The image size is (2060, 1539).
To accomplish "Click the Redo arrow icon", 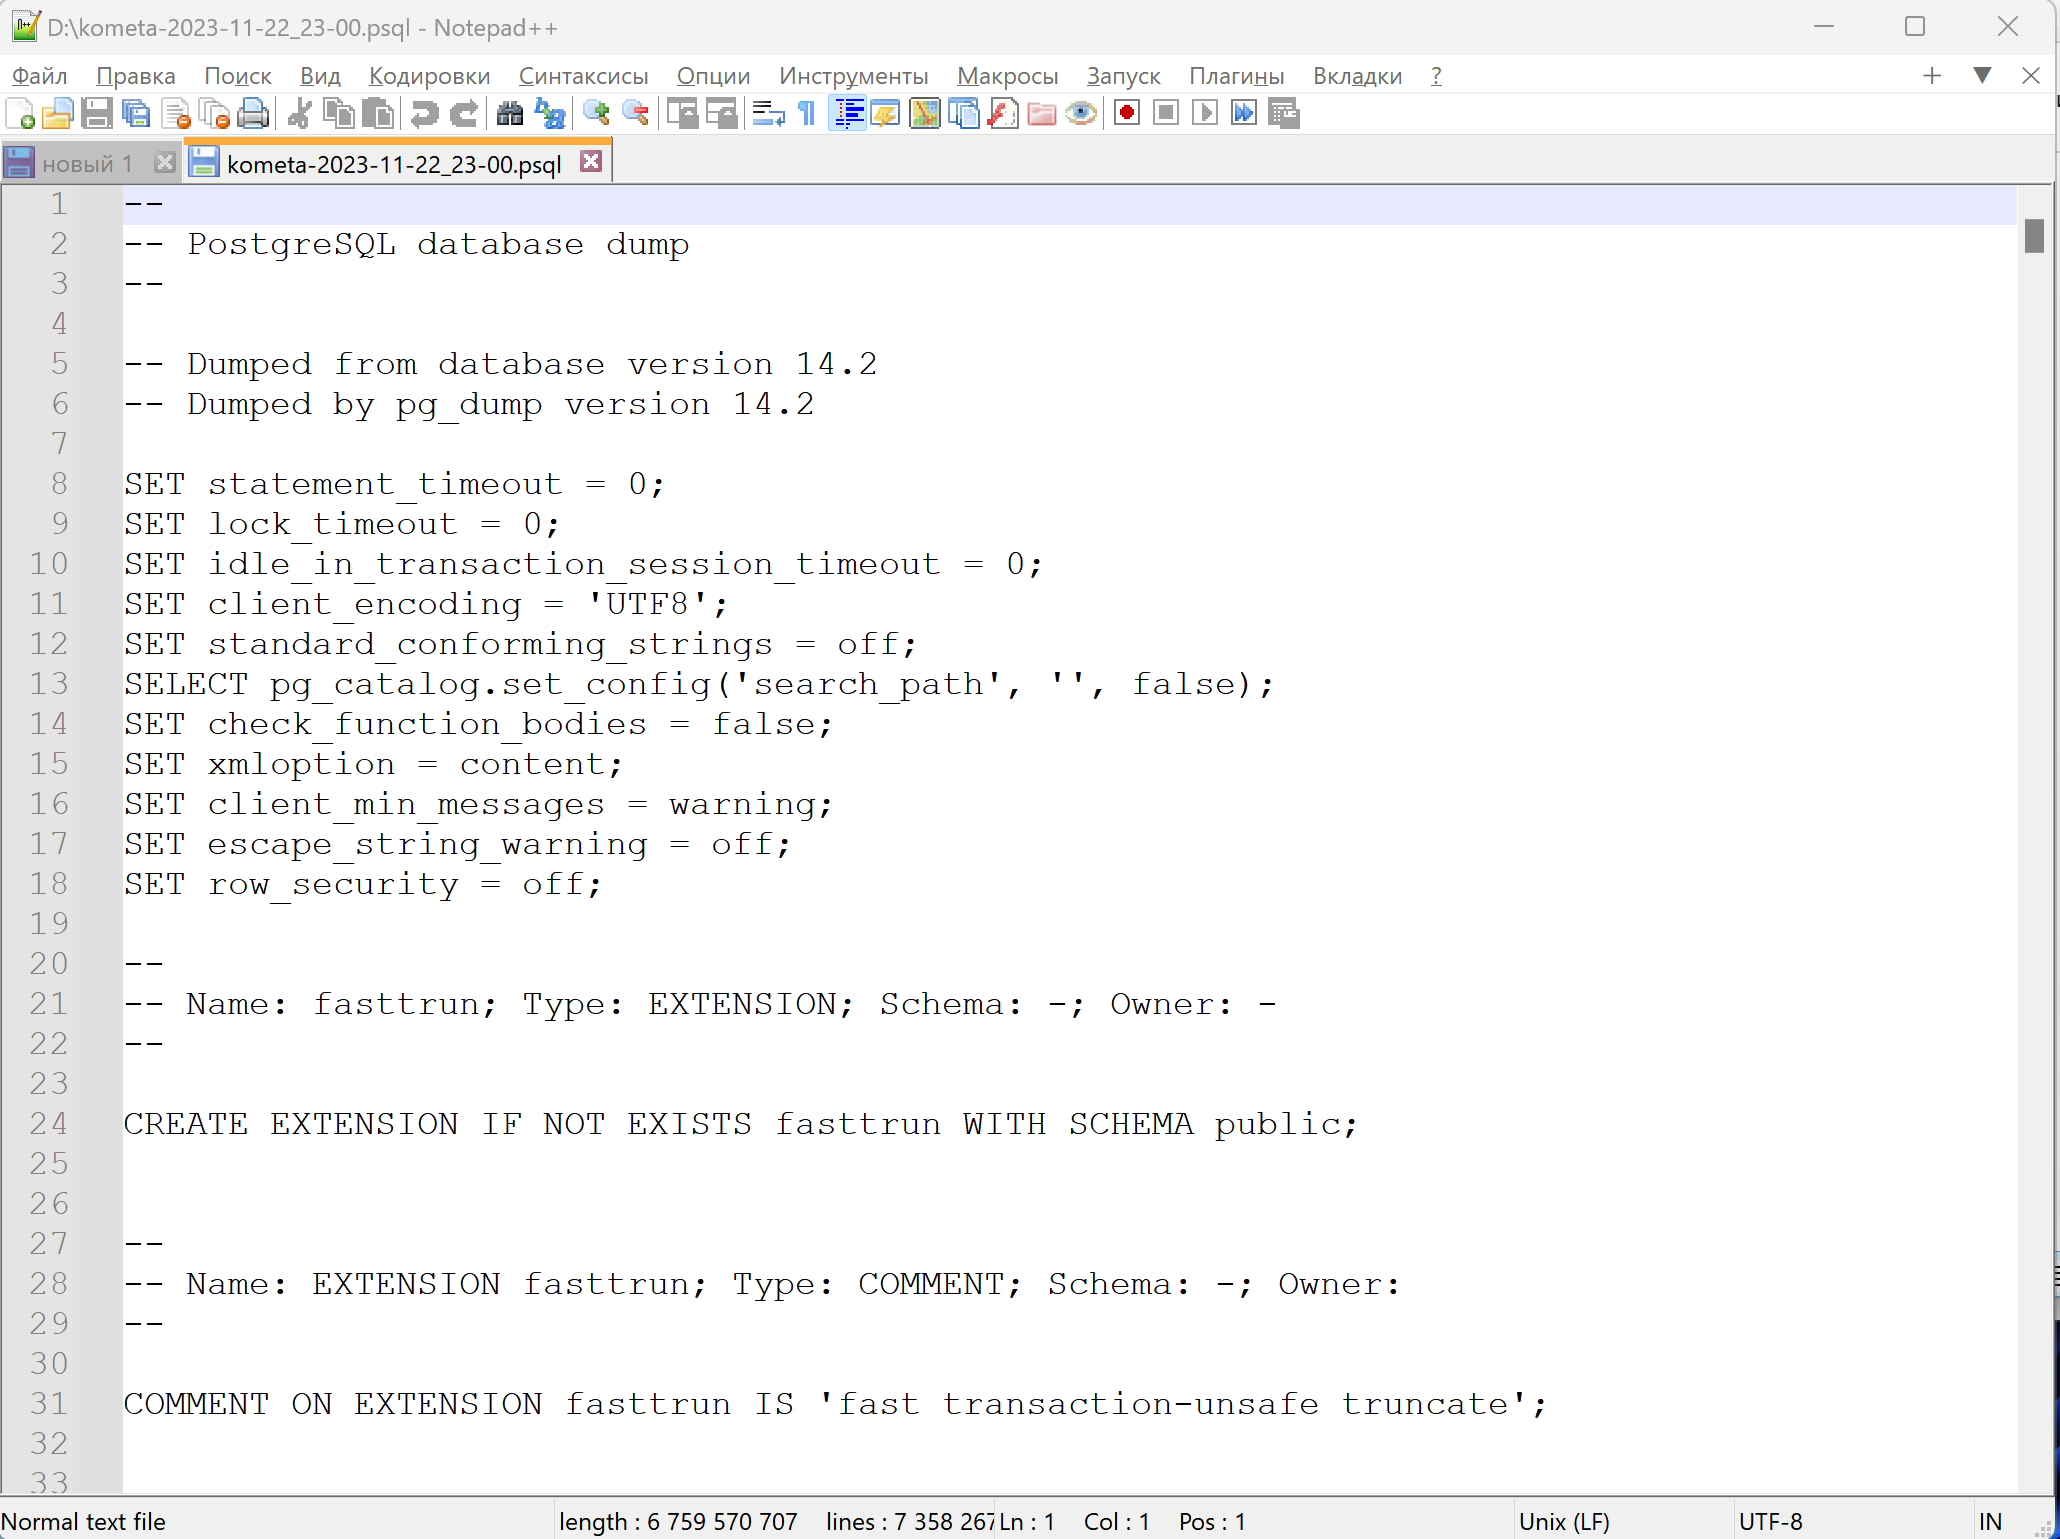I will point(463,114).
